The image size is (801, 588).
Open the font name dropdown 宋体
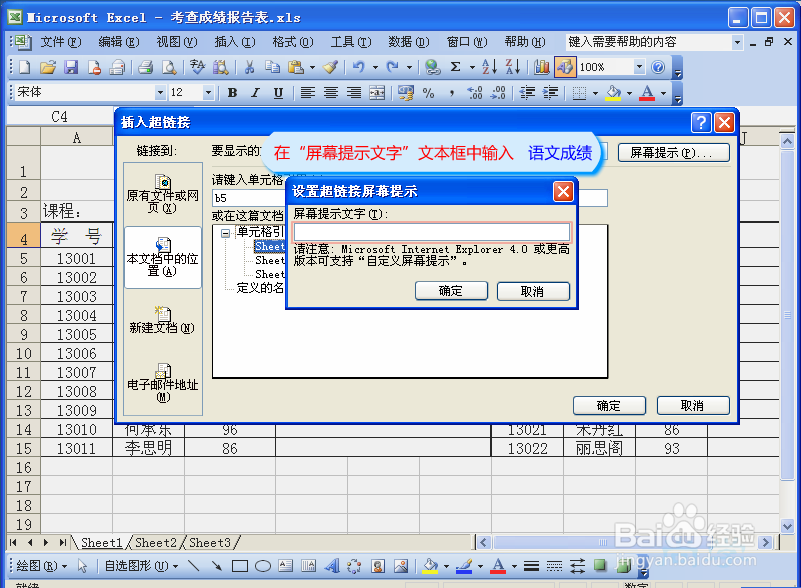tap(160, 92)
